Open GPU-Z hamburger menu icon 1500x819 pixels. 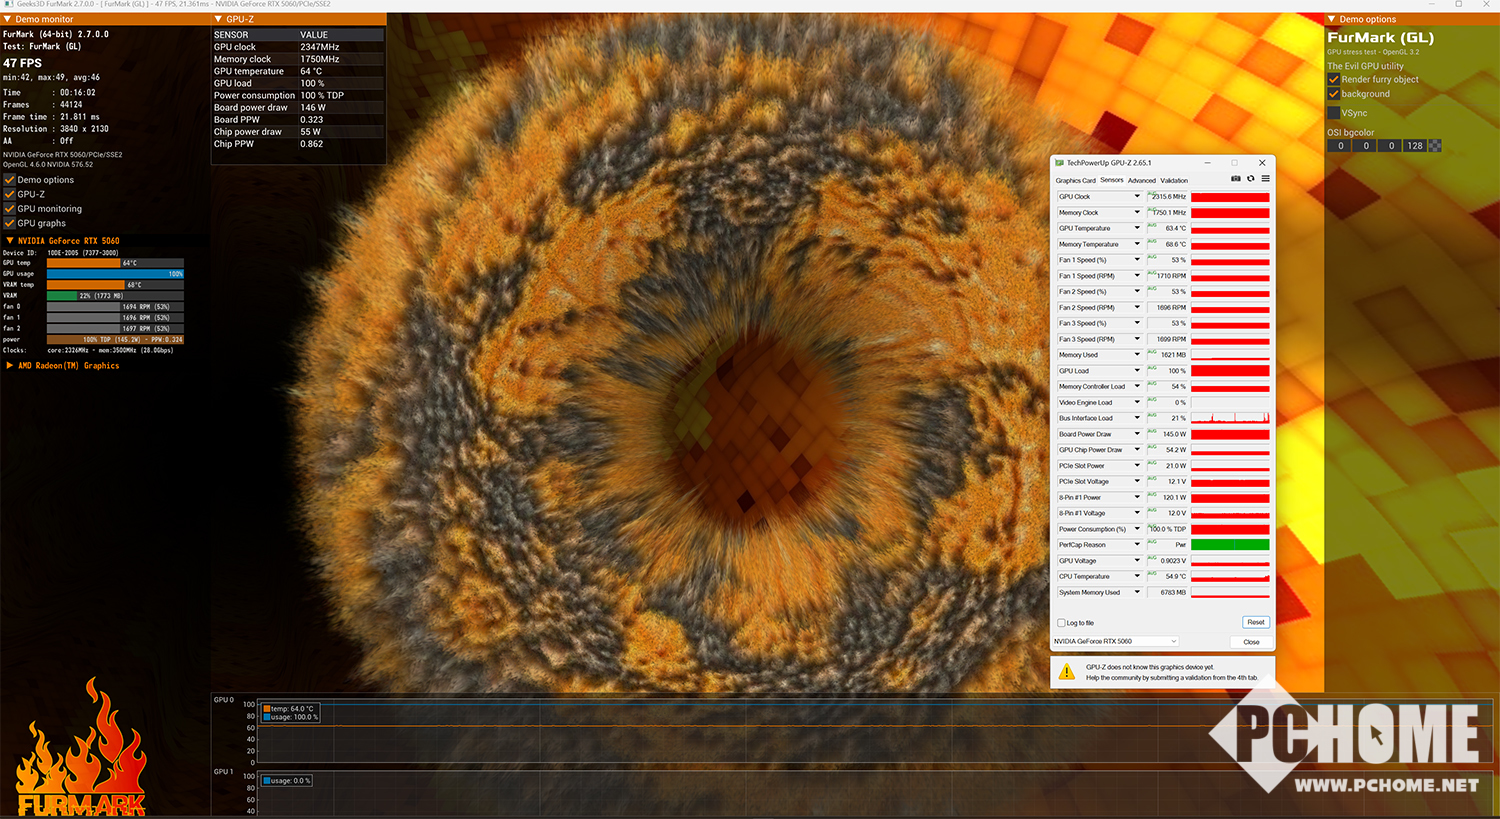(x=1265, y=179)
